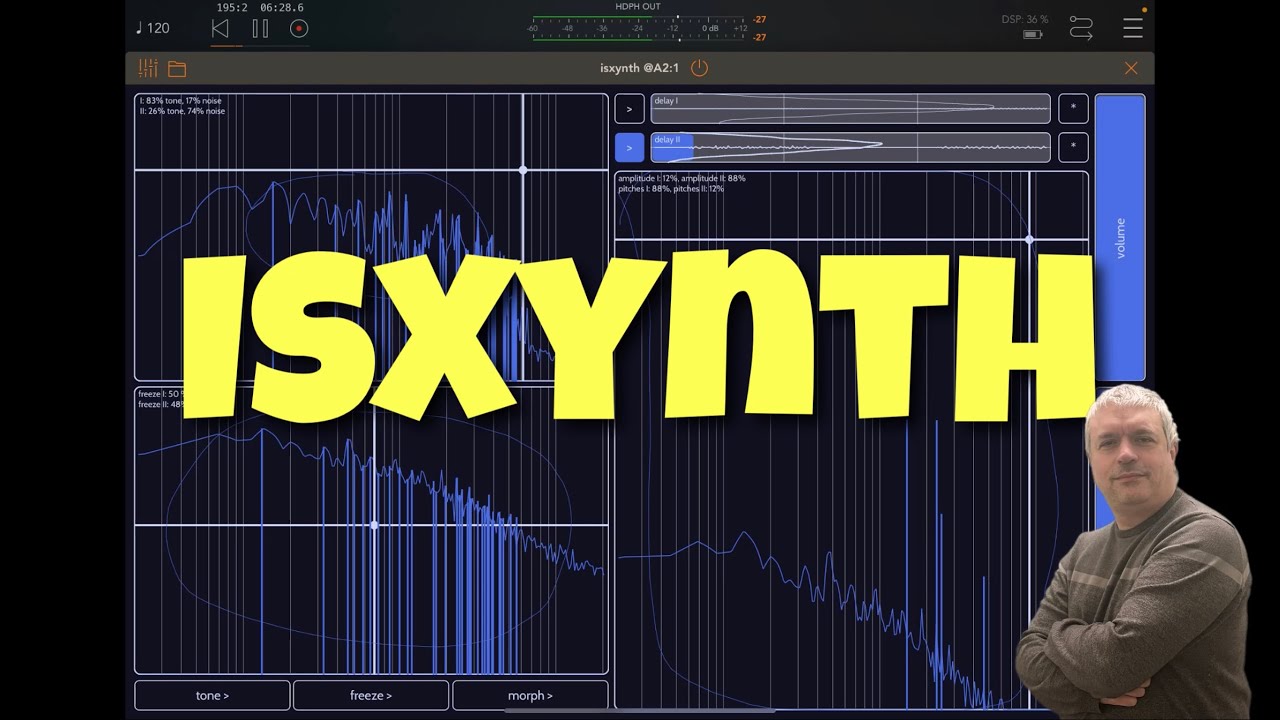The image size is (1280, 720).
Task: Hit the record button in transport
Action: tap(299, 29)
